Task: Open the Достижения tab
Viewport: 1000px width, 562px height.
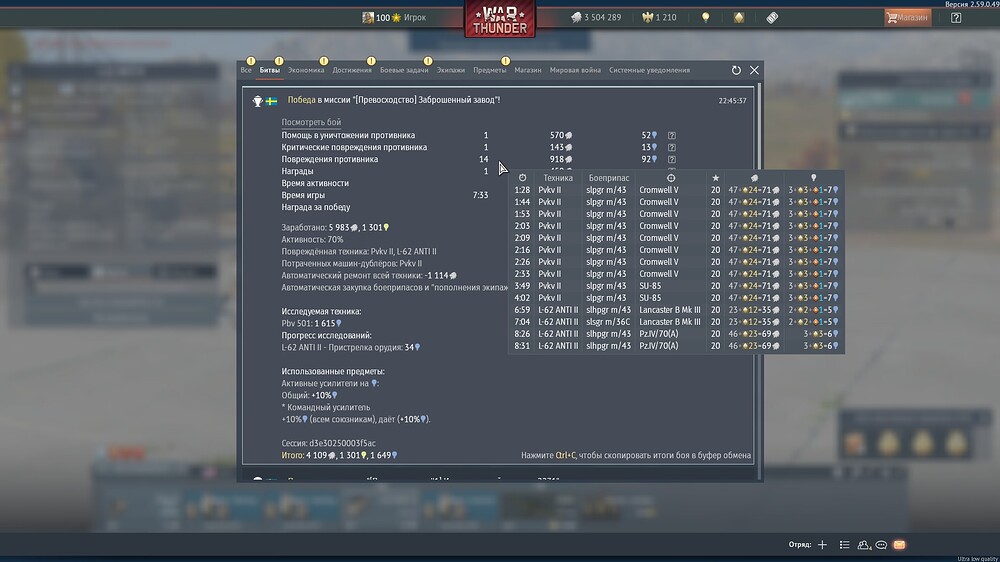Action: 351,70
